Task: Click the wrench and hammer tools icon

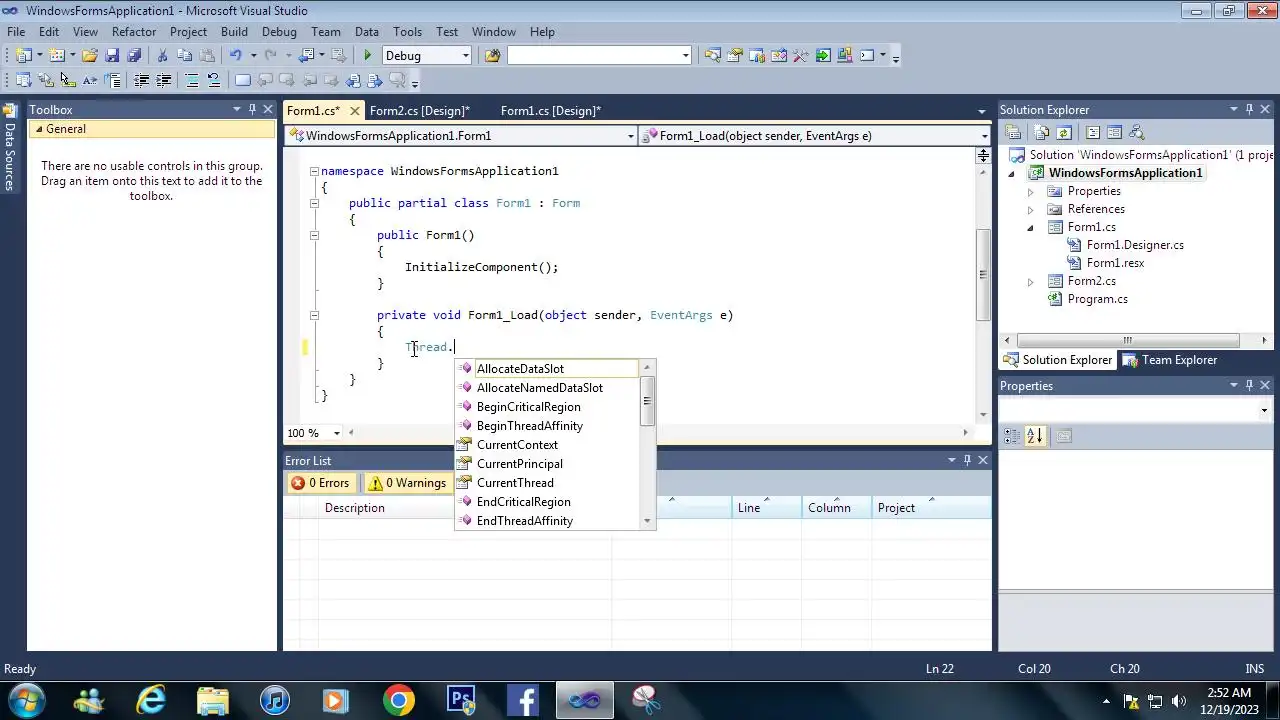Action: click(x=801, y=56)
